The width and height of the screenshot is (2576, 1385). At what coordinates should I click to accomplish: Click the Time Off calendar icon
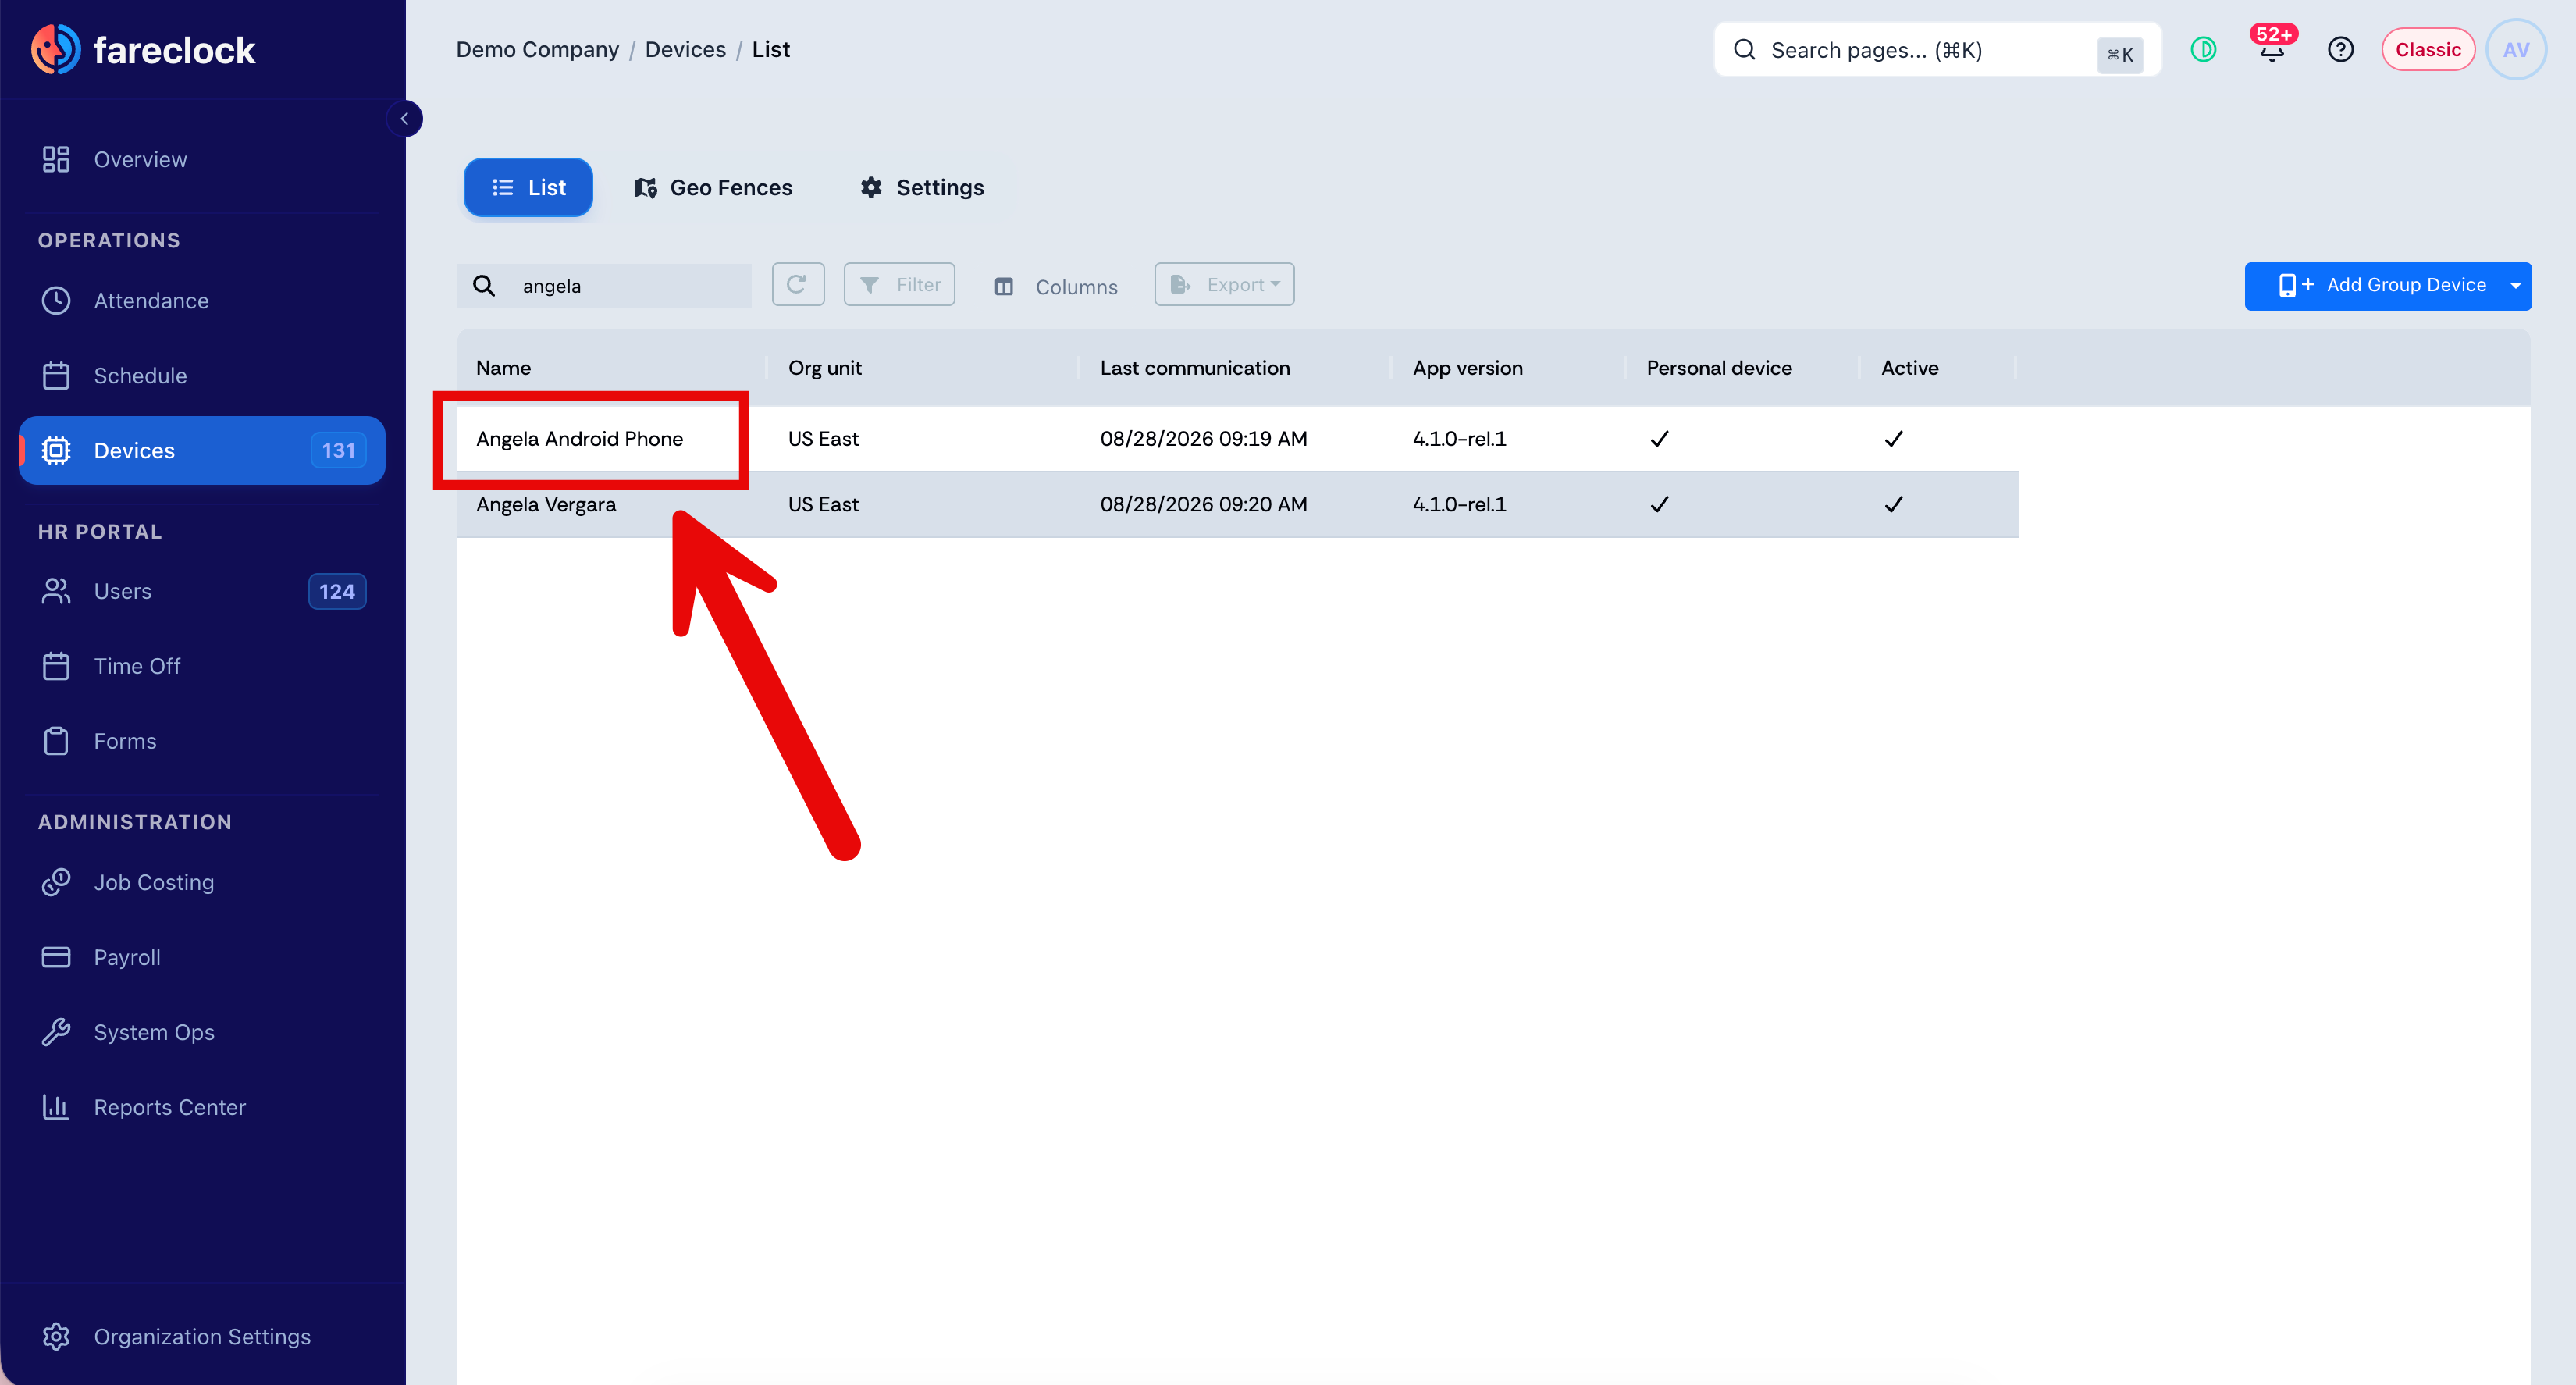point(56,667)
